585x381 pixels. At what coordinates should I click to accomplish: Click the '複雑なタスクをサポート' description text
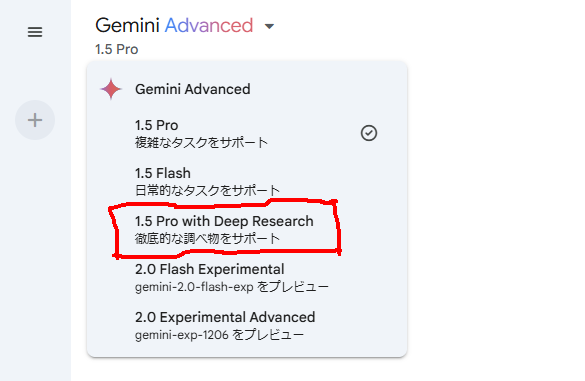201,143
